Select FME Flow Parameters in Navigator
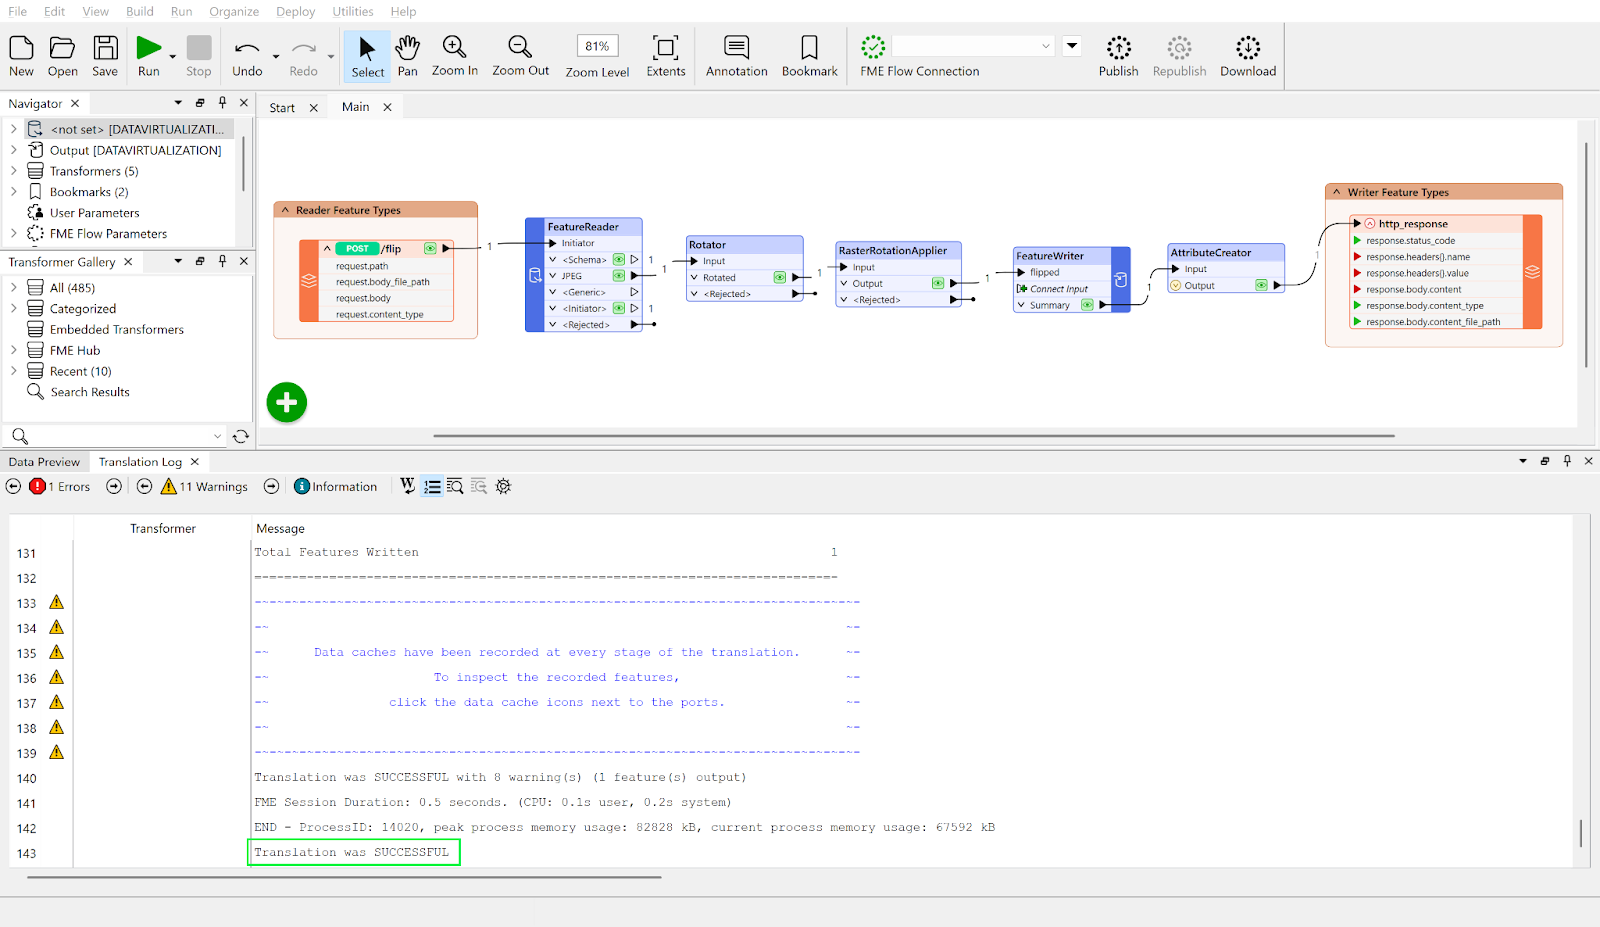 (108, 234)
